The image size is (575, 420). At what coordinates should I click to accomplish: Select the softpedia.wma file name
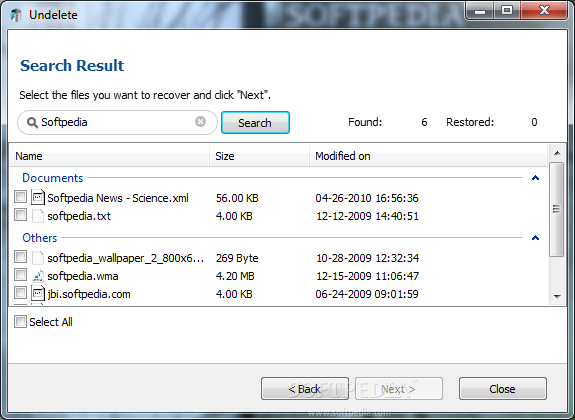(83, 276)
